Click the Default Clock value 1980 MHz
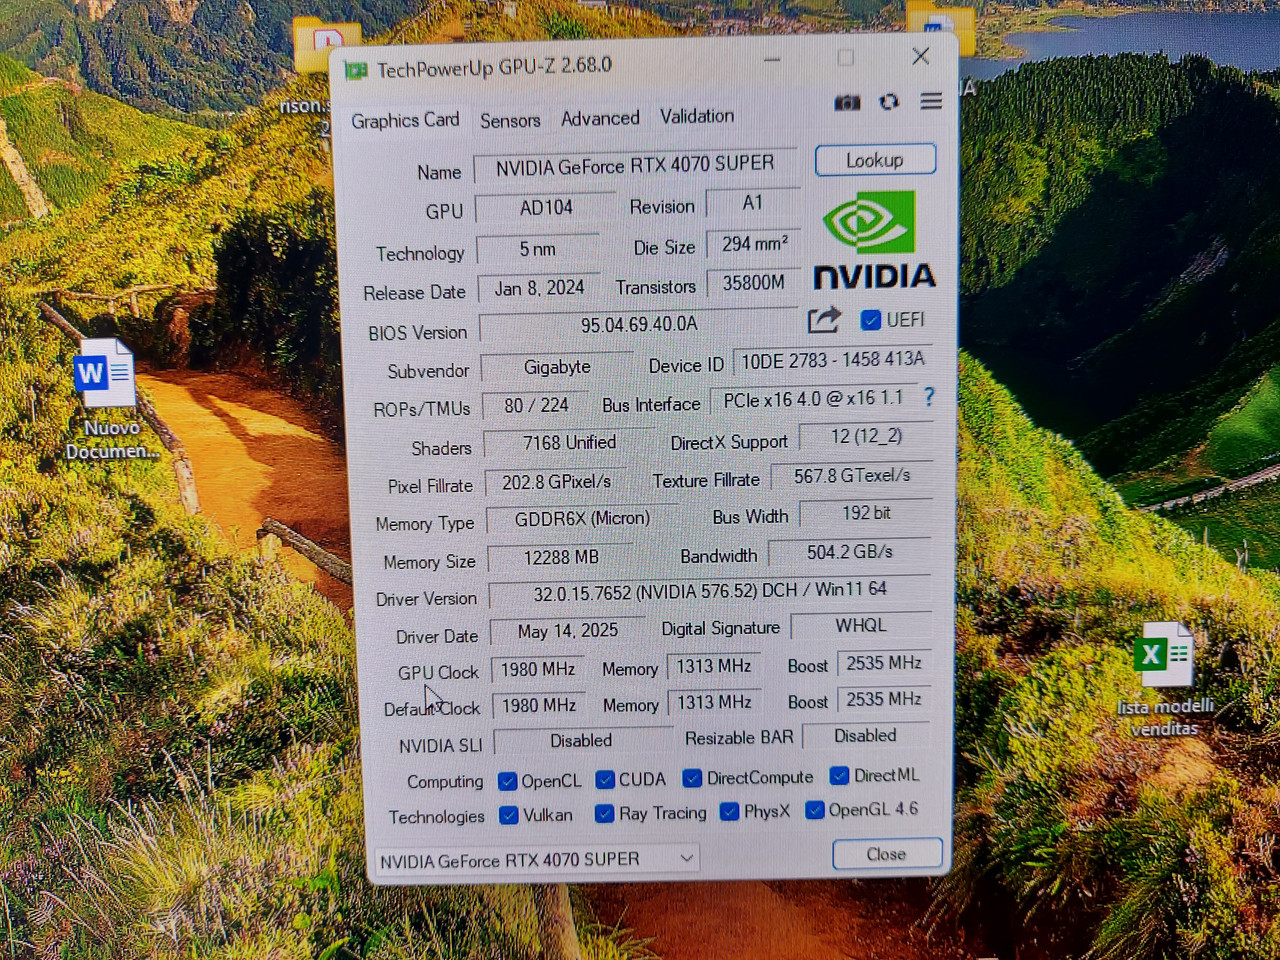 (539, 706)
